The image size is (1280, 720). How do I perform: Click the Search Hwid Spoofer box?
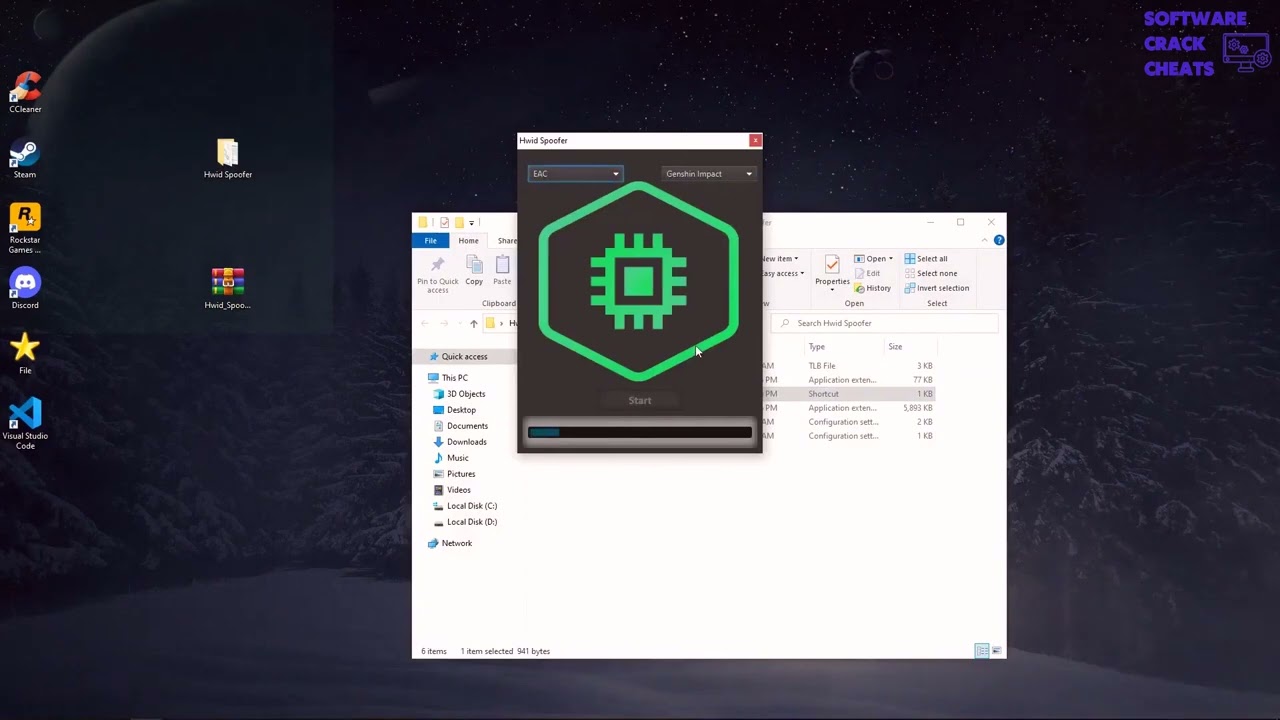tap(885, 323)
